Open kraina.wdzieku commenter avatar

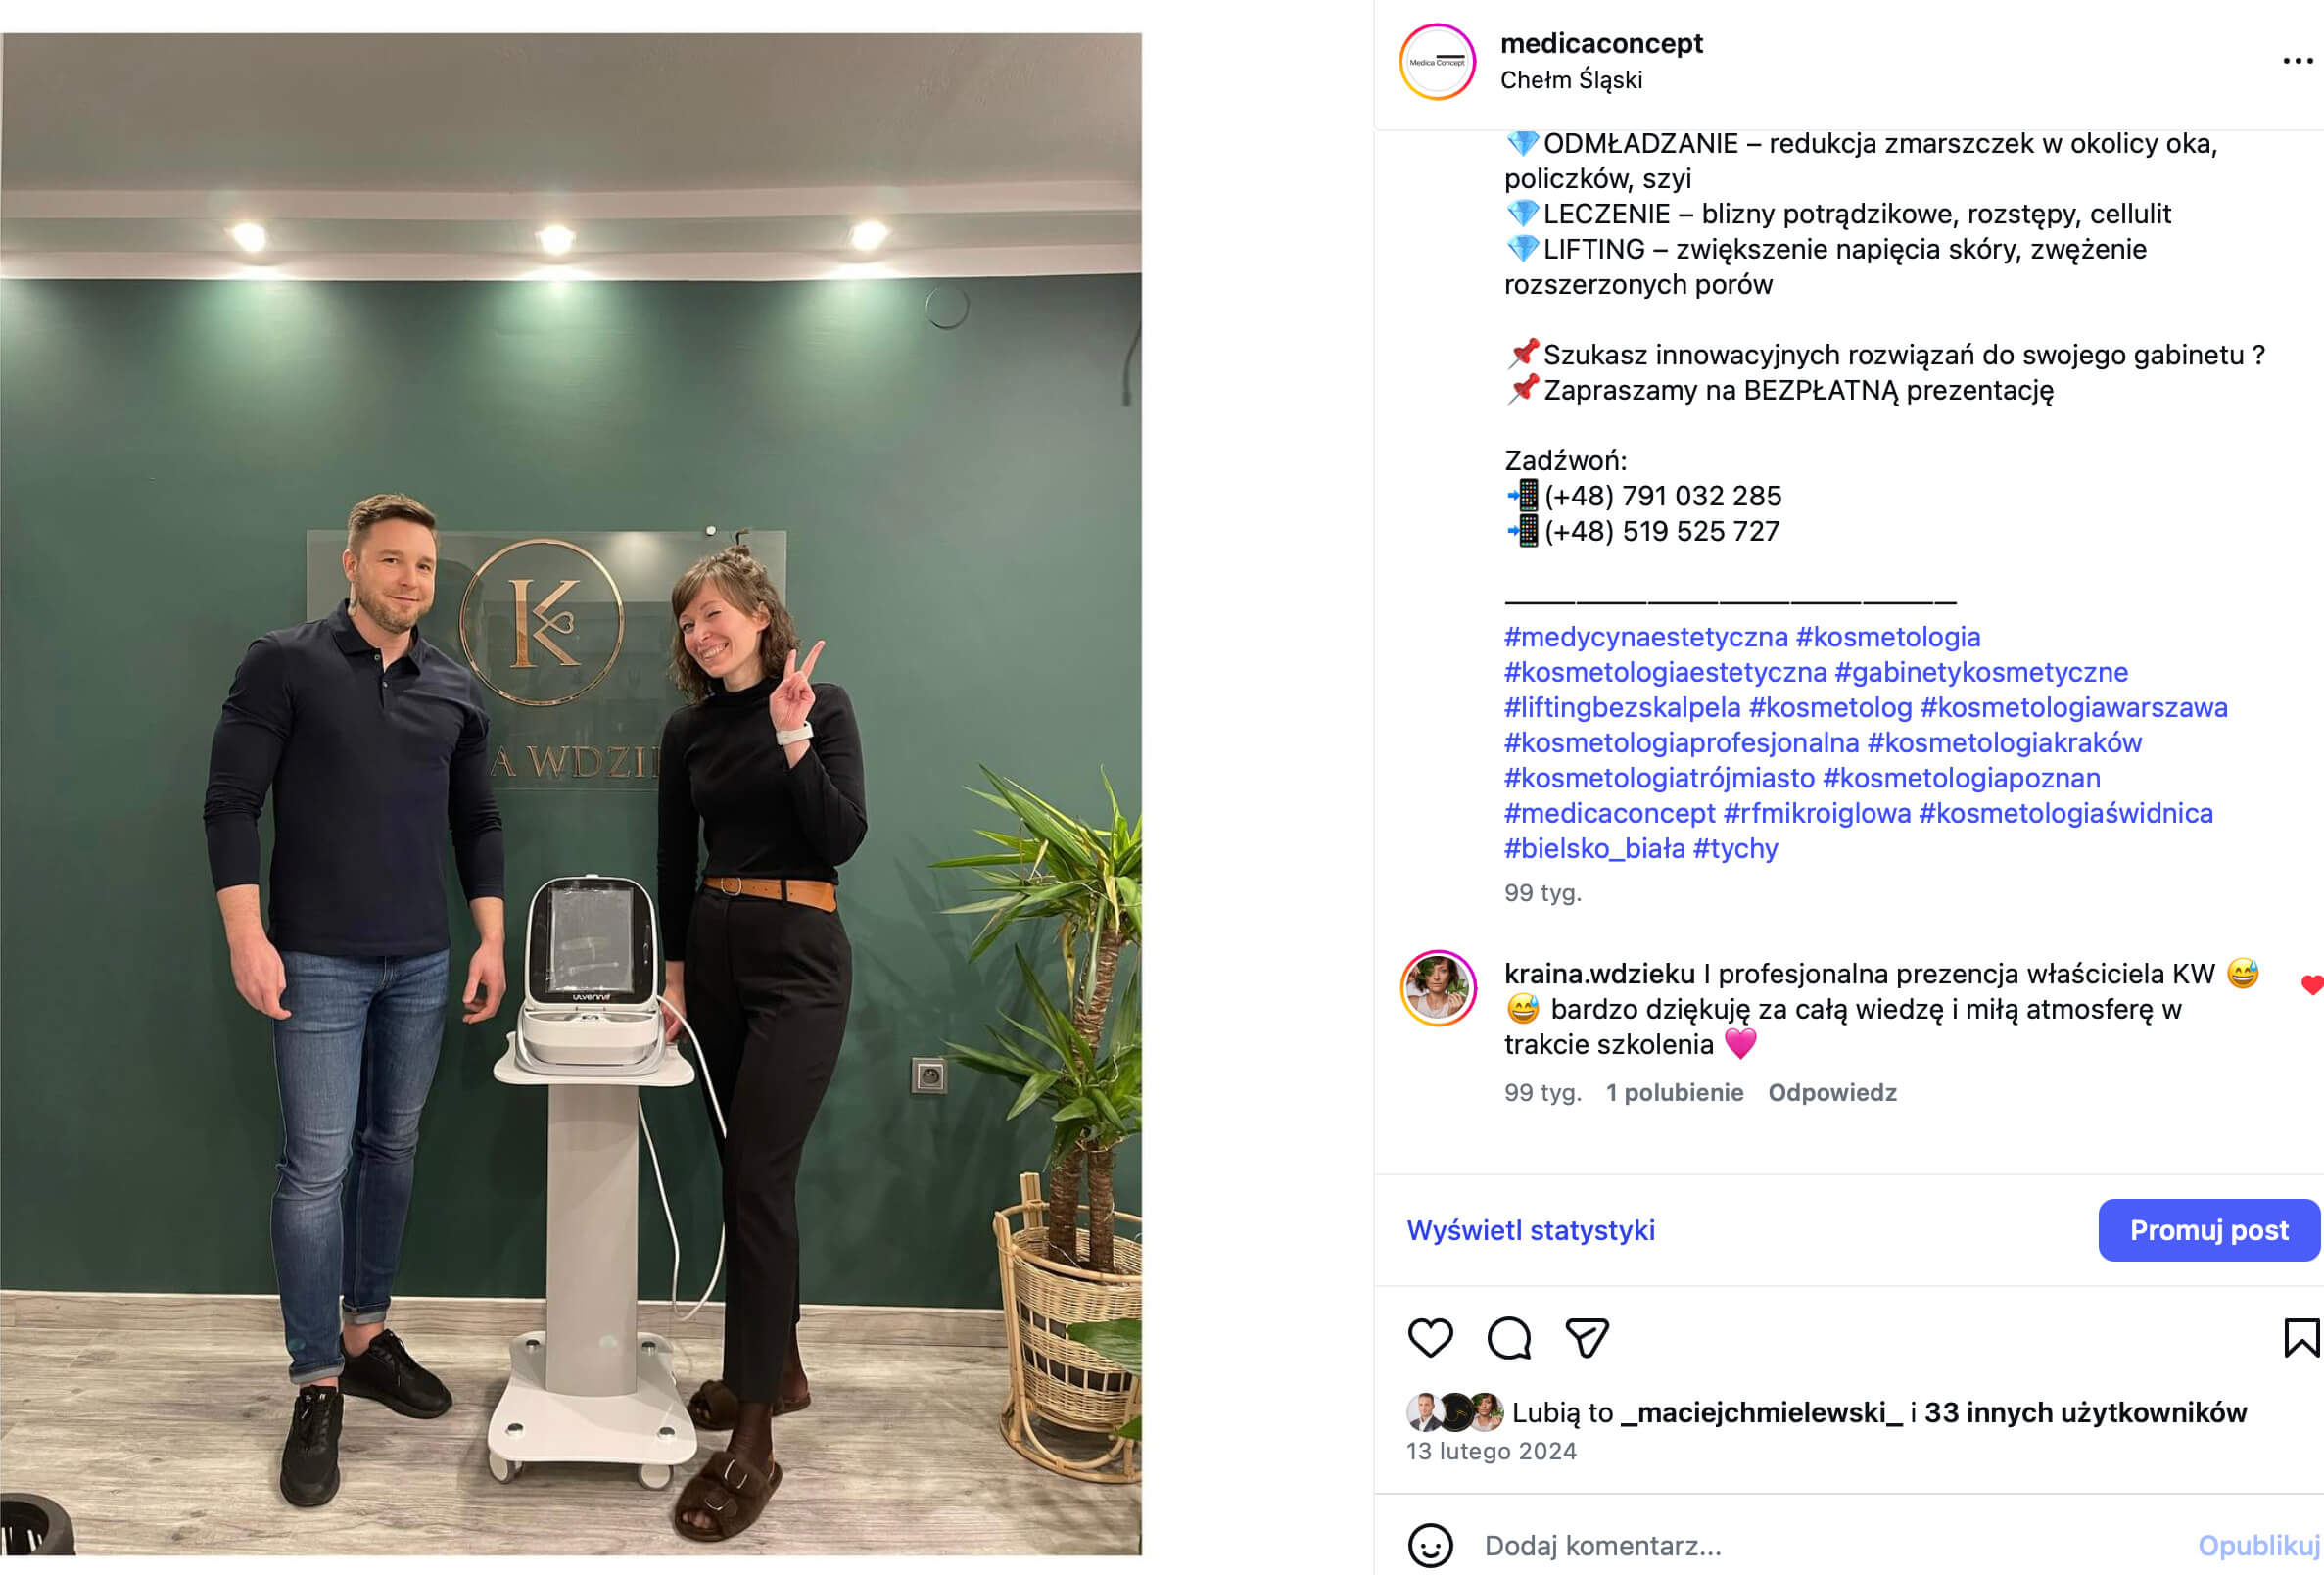pyautogui.click(x=1438, y=988)
